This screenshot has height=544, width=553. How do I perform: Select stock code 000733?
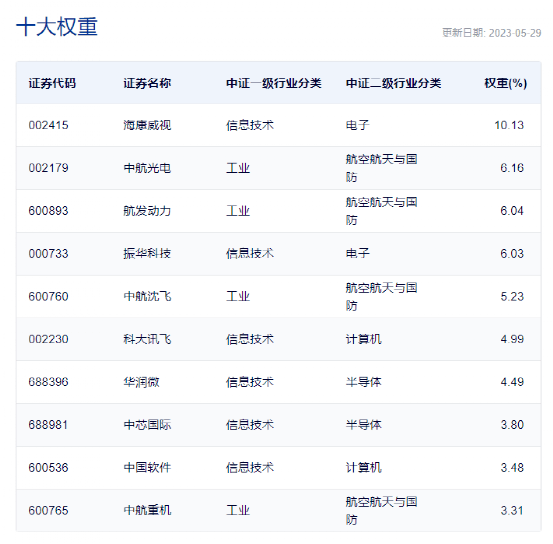point(48,254)
